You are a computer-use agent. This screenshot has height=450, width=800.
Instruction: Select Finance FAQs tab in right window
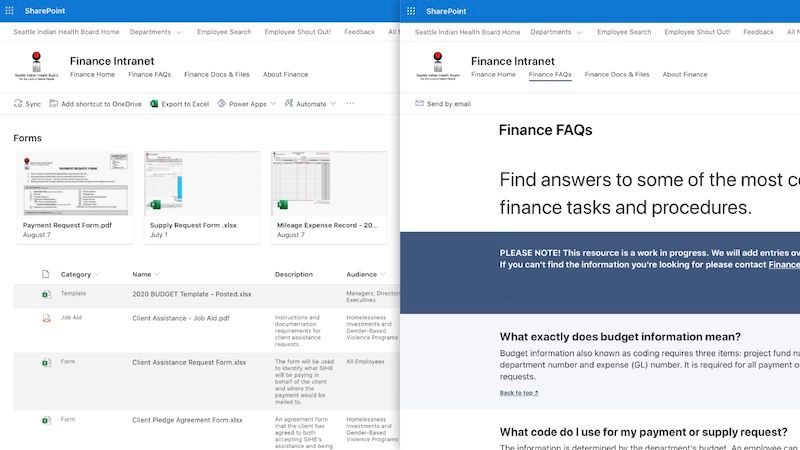tap(550, 74)
